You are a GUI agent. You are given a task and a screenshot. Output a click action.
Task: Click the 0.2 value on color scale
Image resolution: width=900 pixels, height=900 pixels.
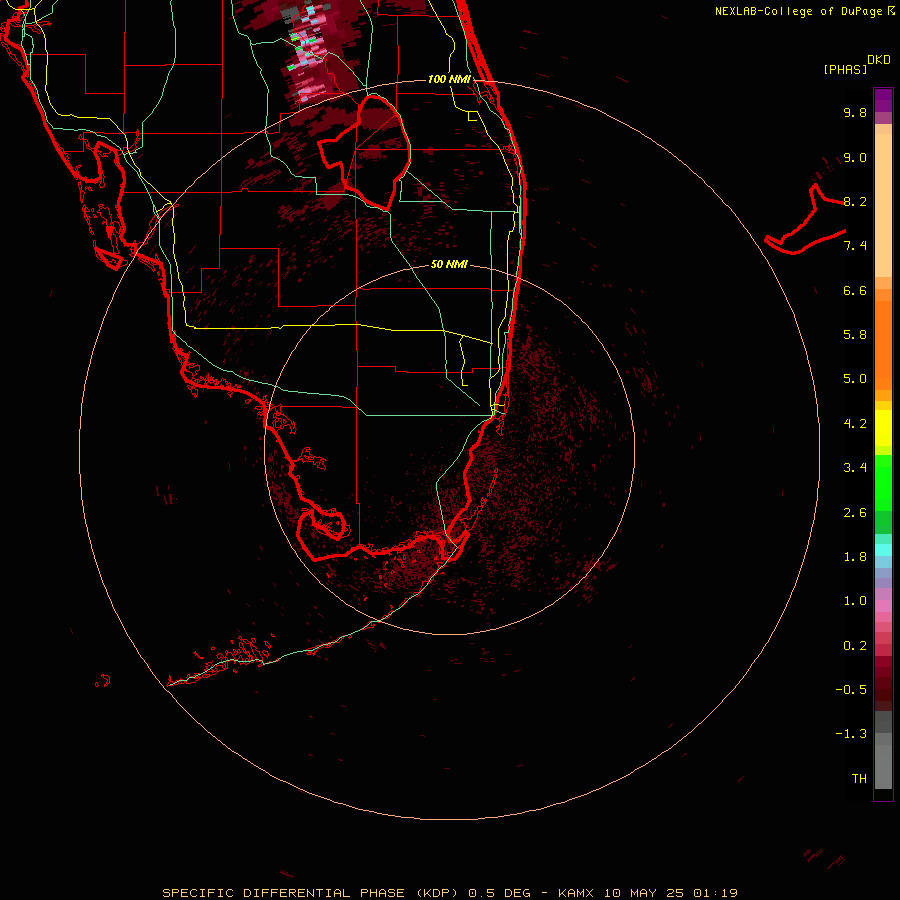[855, 646]
